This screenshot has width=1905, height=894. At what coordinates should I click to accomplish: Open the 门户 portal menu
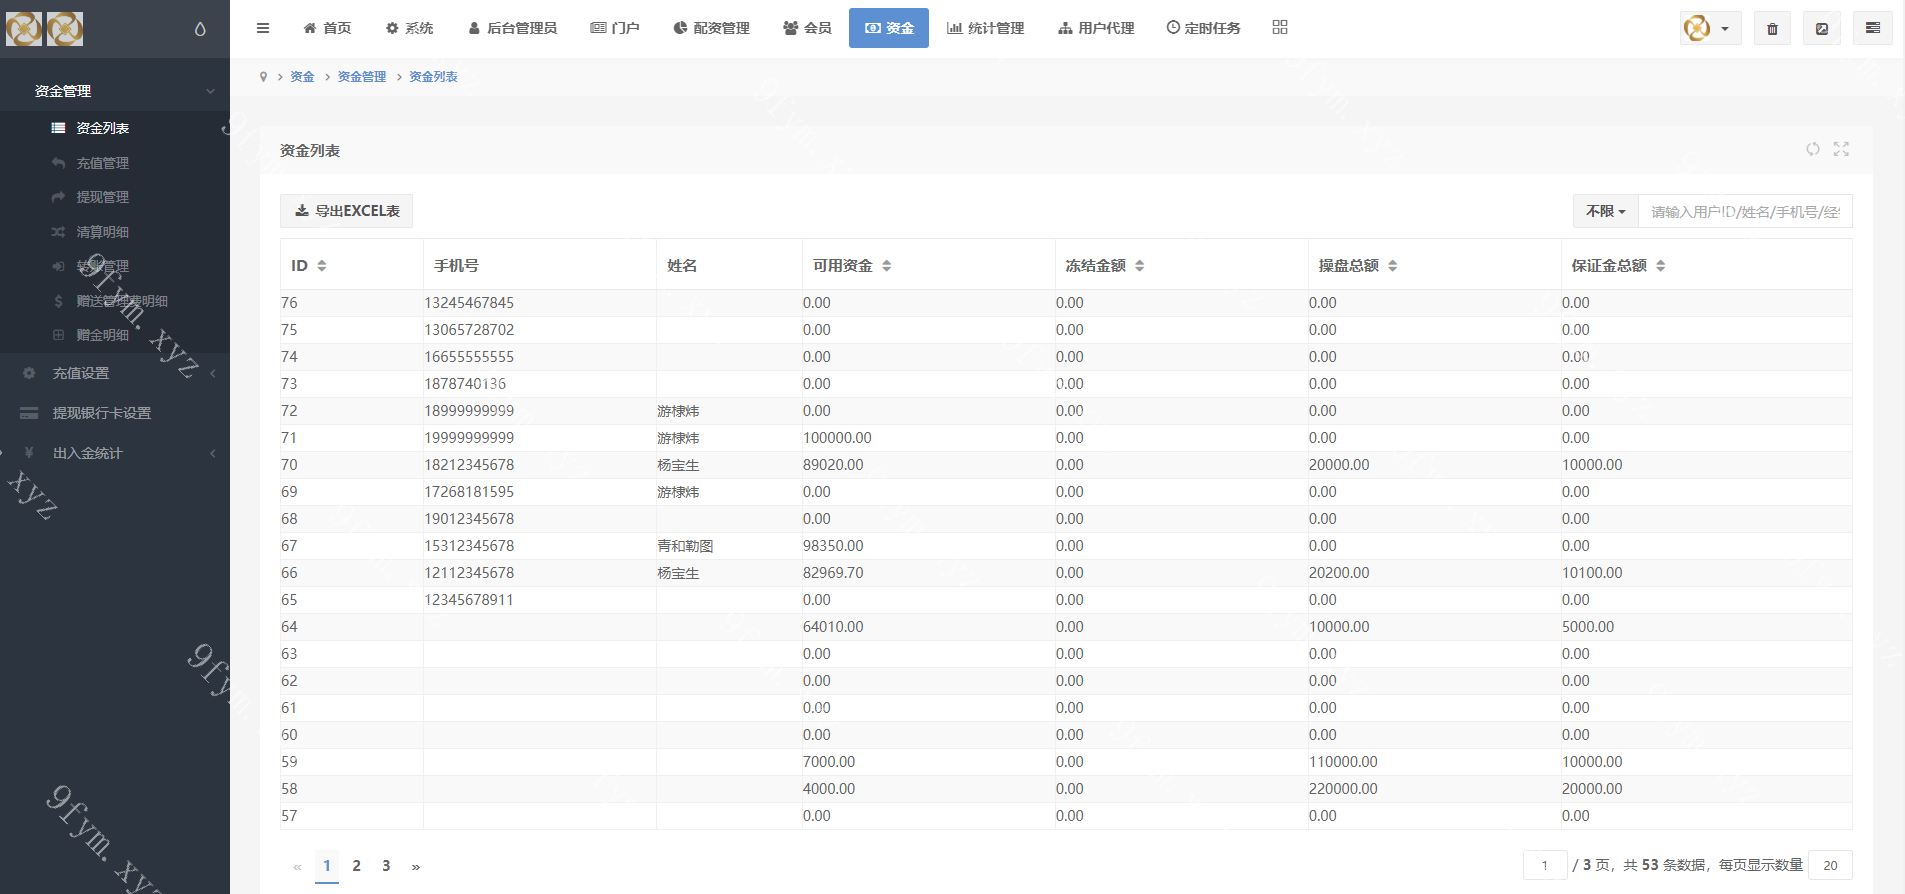[615, 28]
